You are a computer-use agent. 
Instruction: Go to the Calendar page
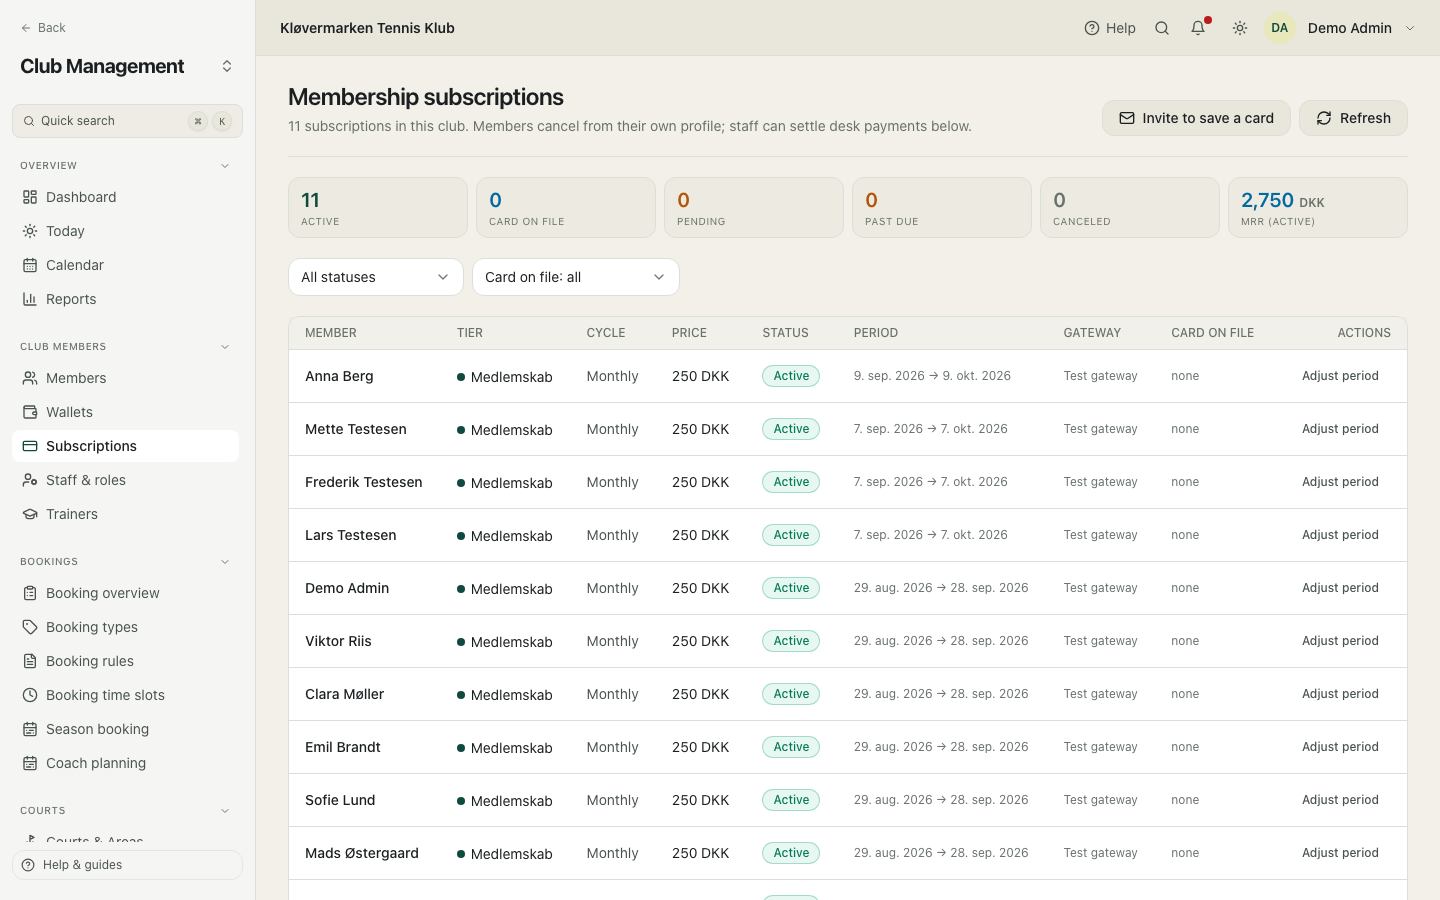(x=125, y=265)
